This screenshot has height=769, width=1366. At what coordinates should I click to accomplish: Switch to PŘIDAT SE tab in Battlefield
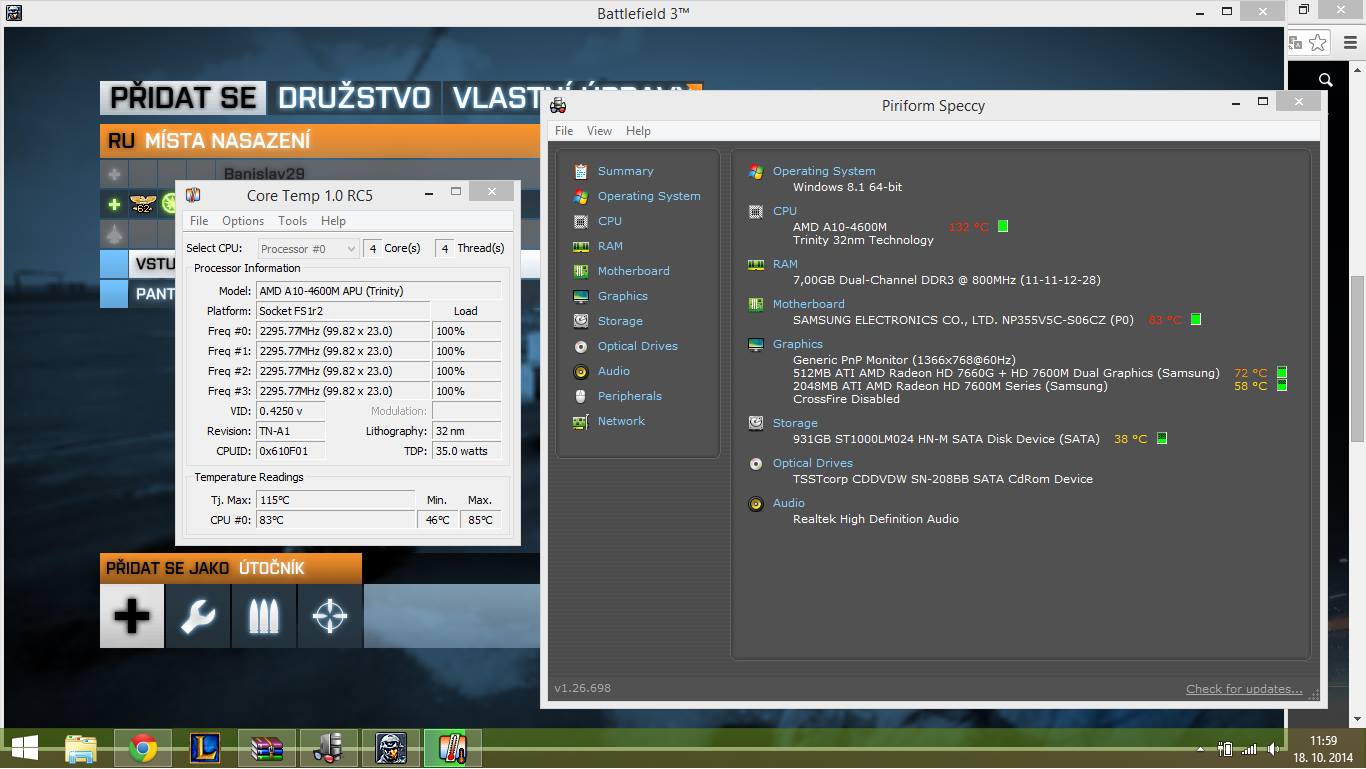(183, 98)
